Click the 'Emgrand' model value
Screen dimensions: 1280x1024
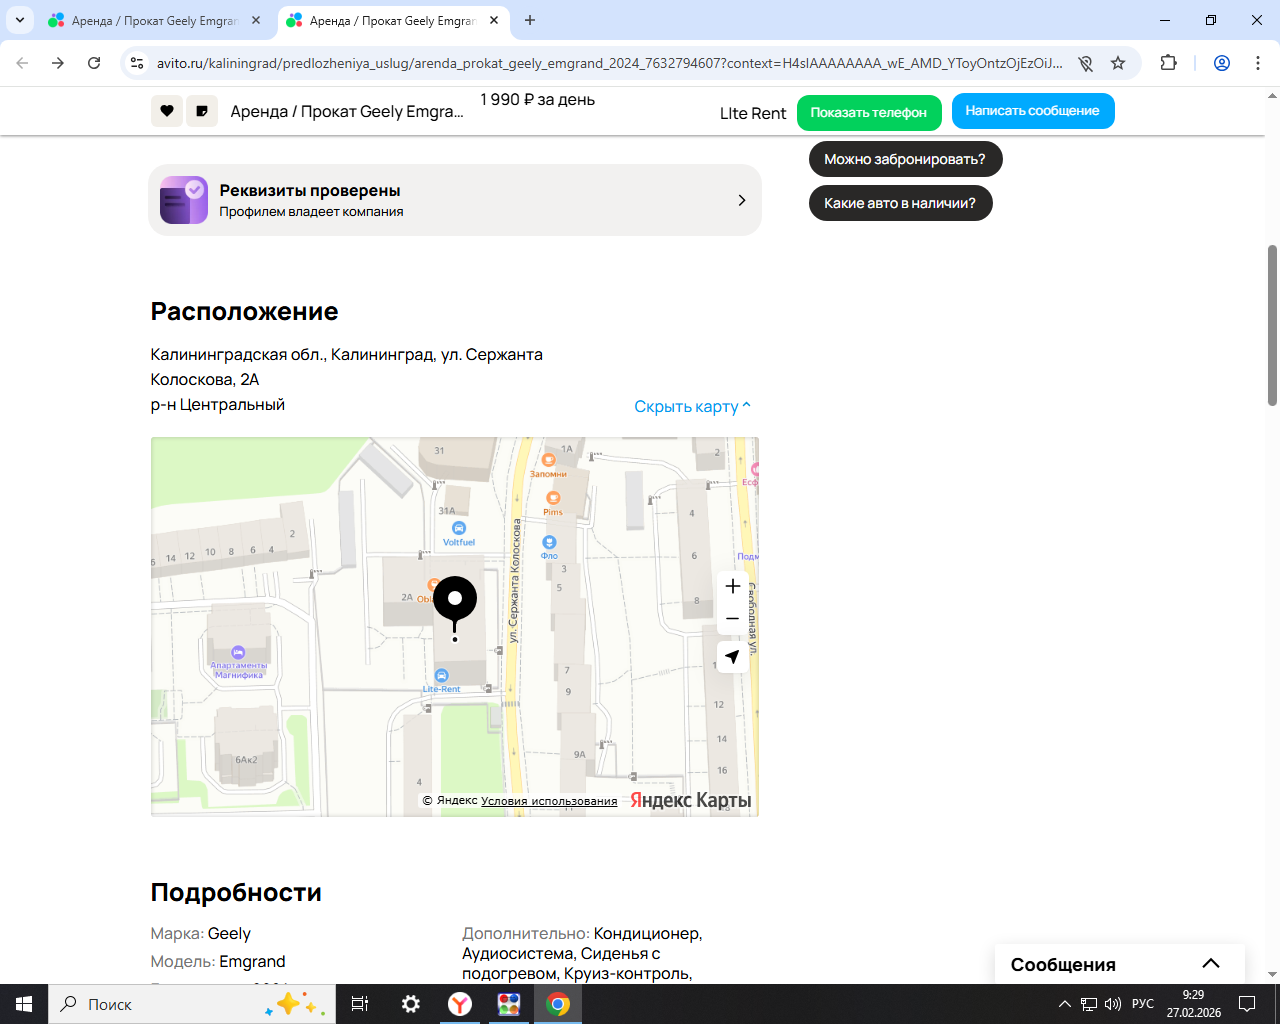tap(252, 962)
